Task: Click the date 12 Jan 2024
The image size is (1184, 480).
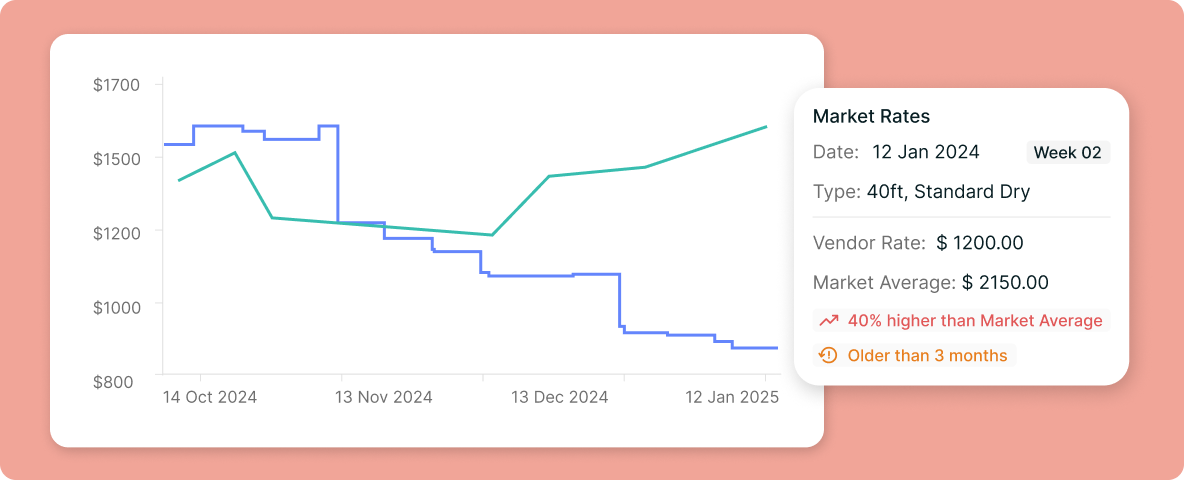Action: tap(926, 152)
